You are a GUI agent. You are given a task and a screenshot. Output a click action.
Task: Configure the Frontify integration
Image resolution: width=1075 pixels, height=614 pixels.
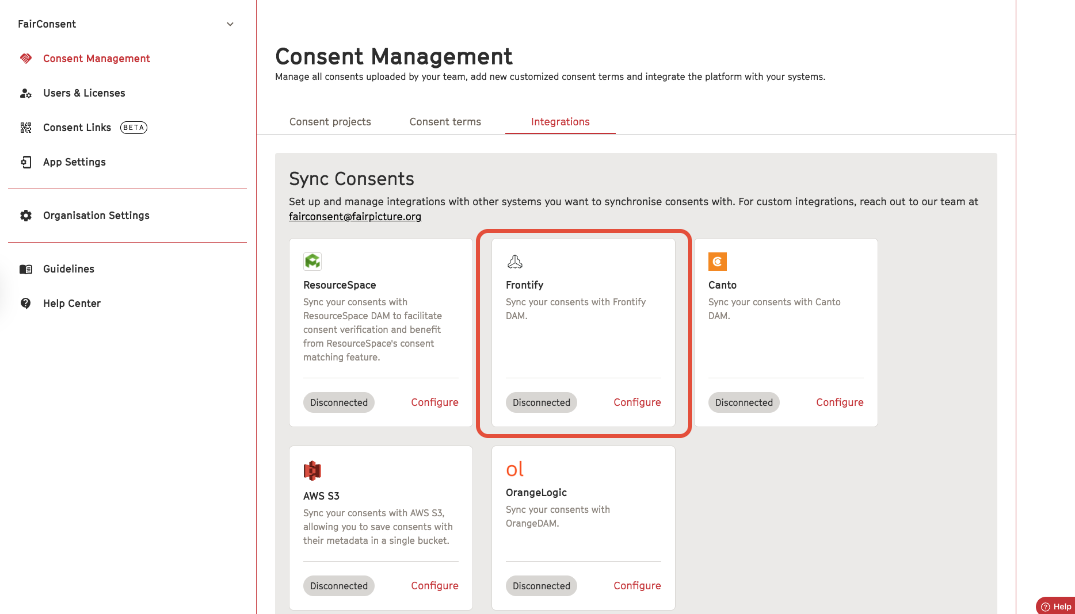(x=637, y=402)
